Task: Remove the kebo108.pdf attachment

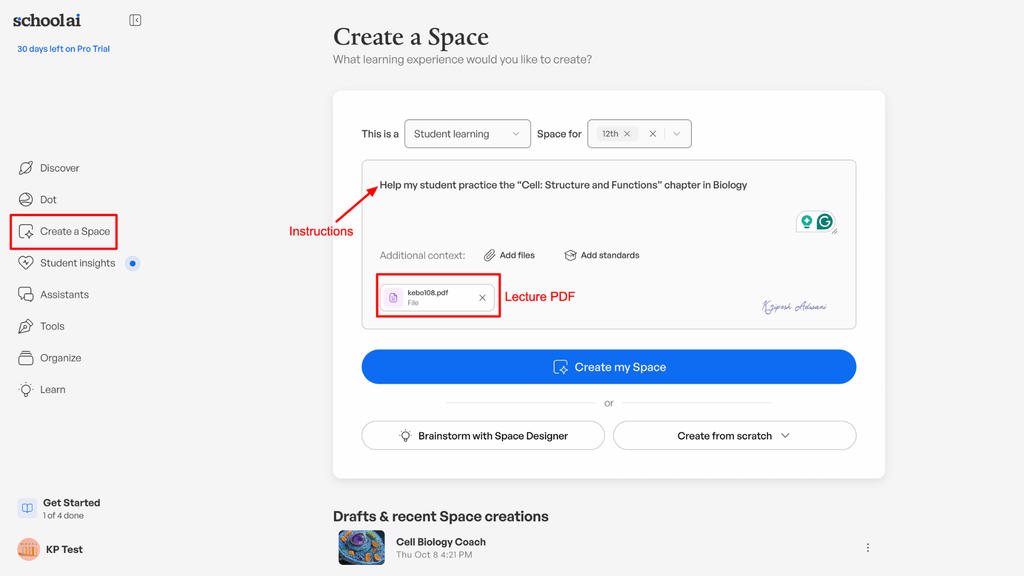Action: [x=482, y=298]
